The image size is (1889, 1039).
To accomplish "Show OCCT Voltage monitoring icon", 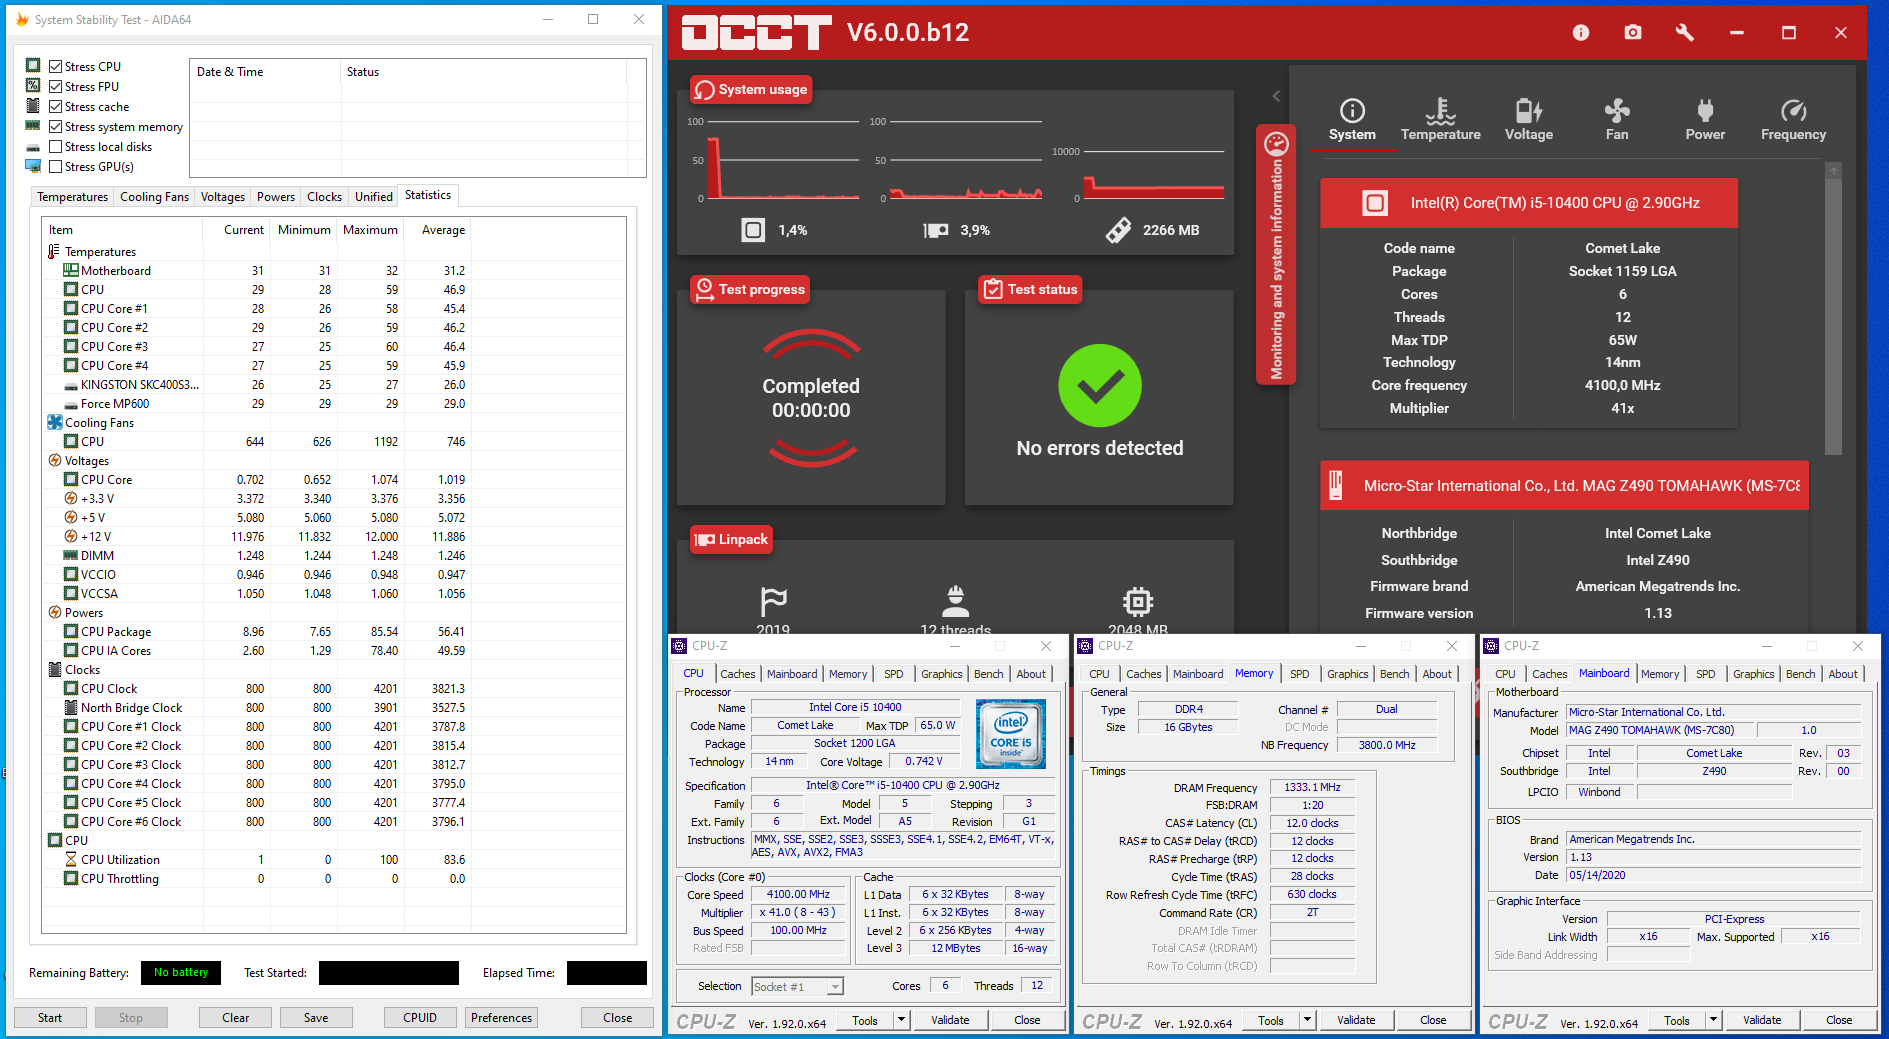I will tap(1529, 110).
